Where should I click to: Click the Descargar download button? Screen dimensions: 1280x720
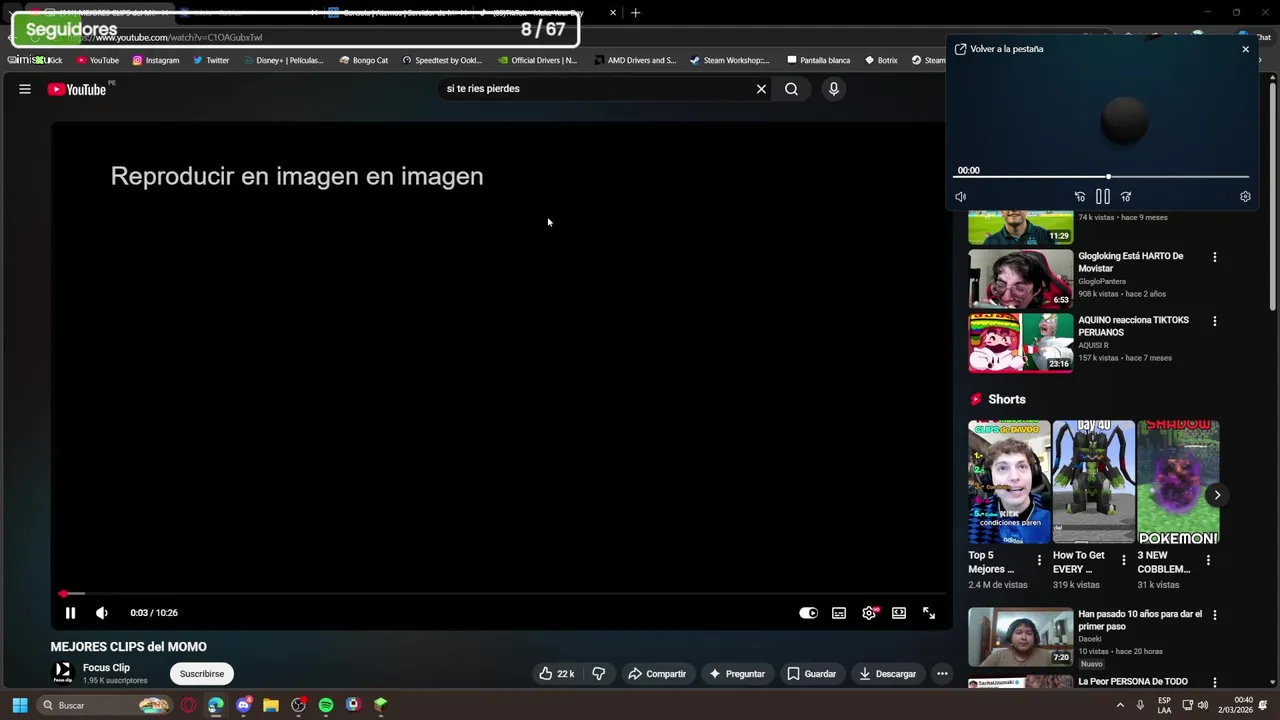click(887, 674)
